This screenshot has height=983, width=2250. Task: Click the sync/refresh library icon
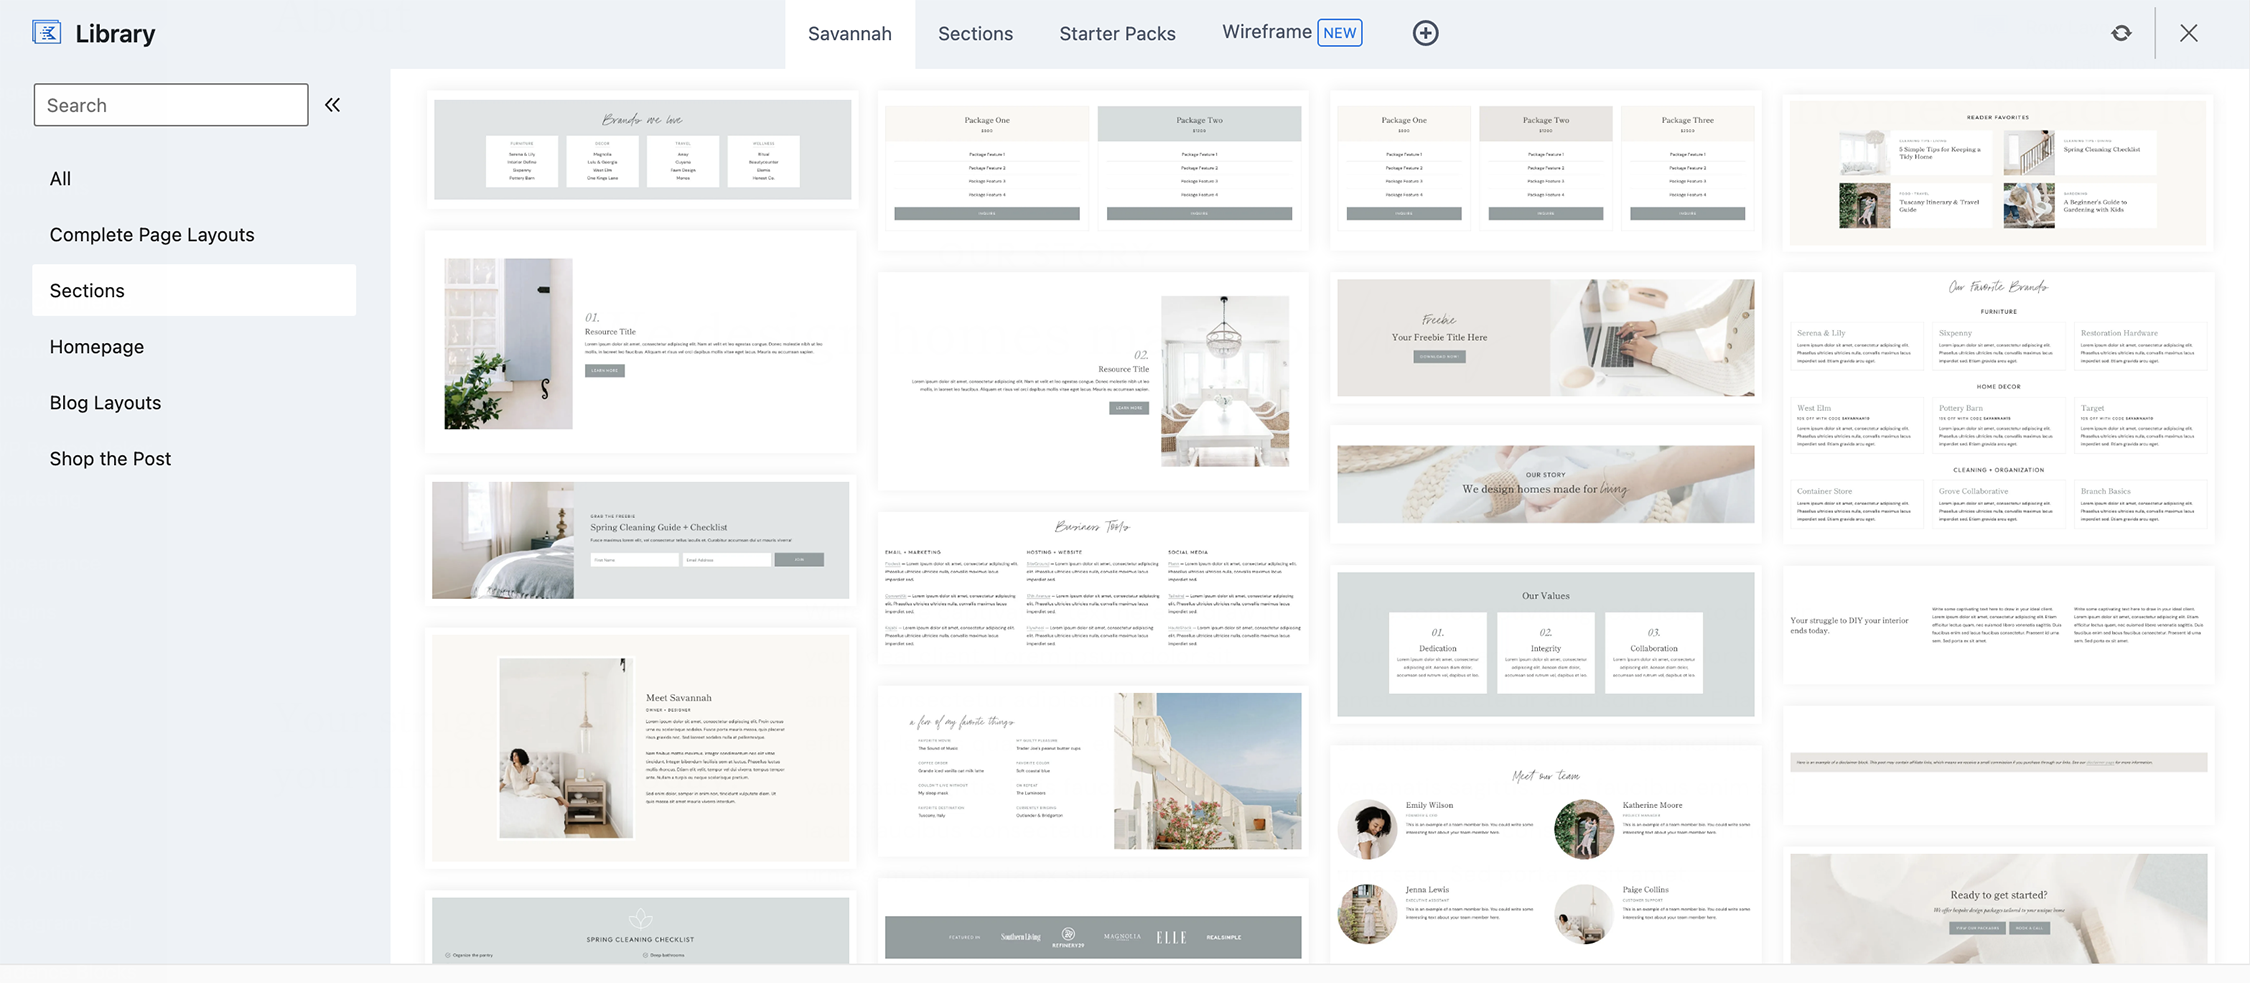click(x=2121, y=33)
